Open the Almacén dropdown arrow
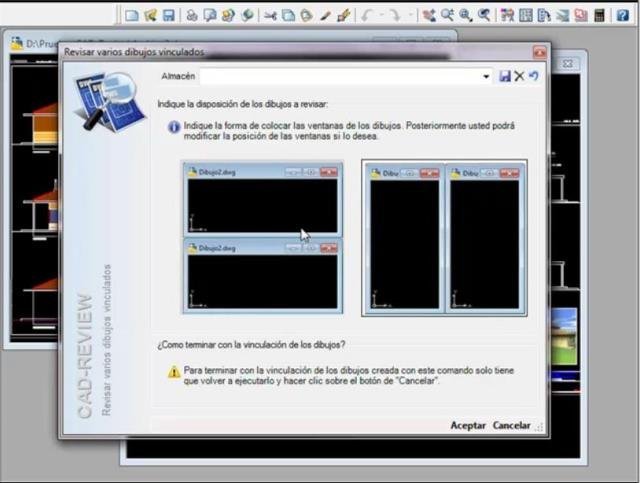Screen dimensions: 640x483 [x=486, y=76]
